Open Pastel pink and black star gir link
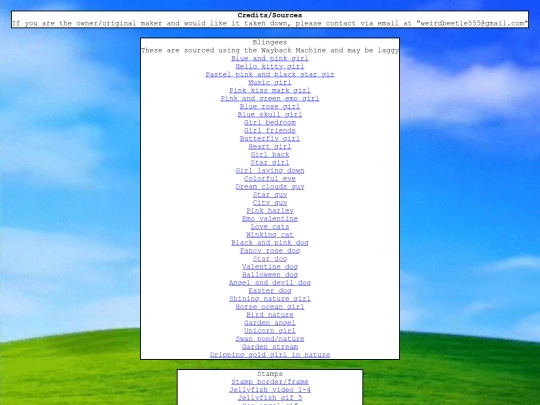The image size is (540, 405). click(270, 74)
